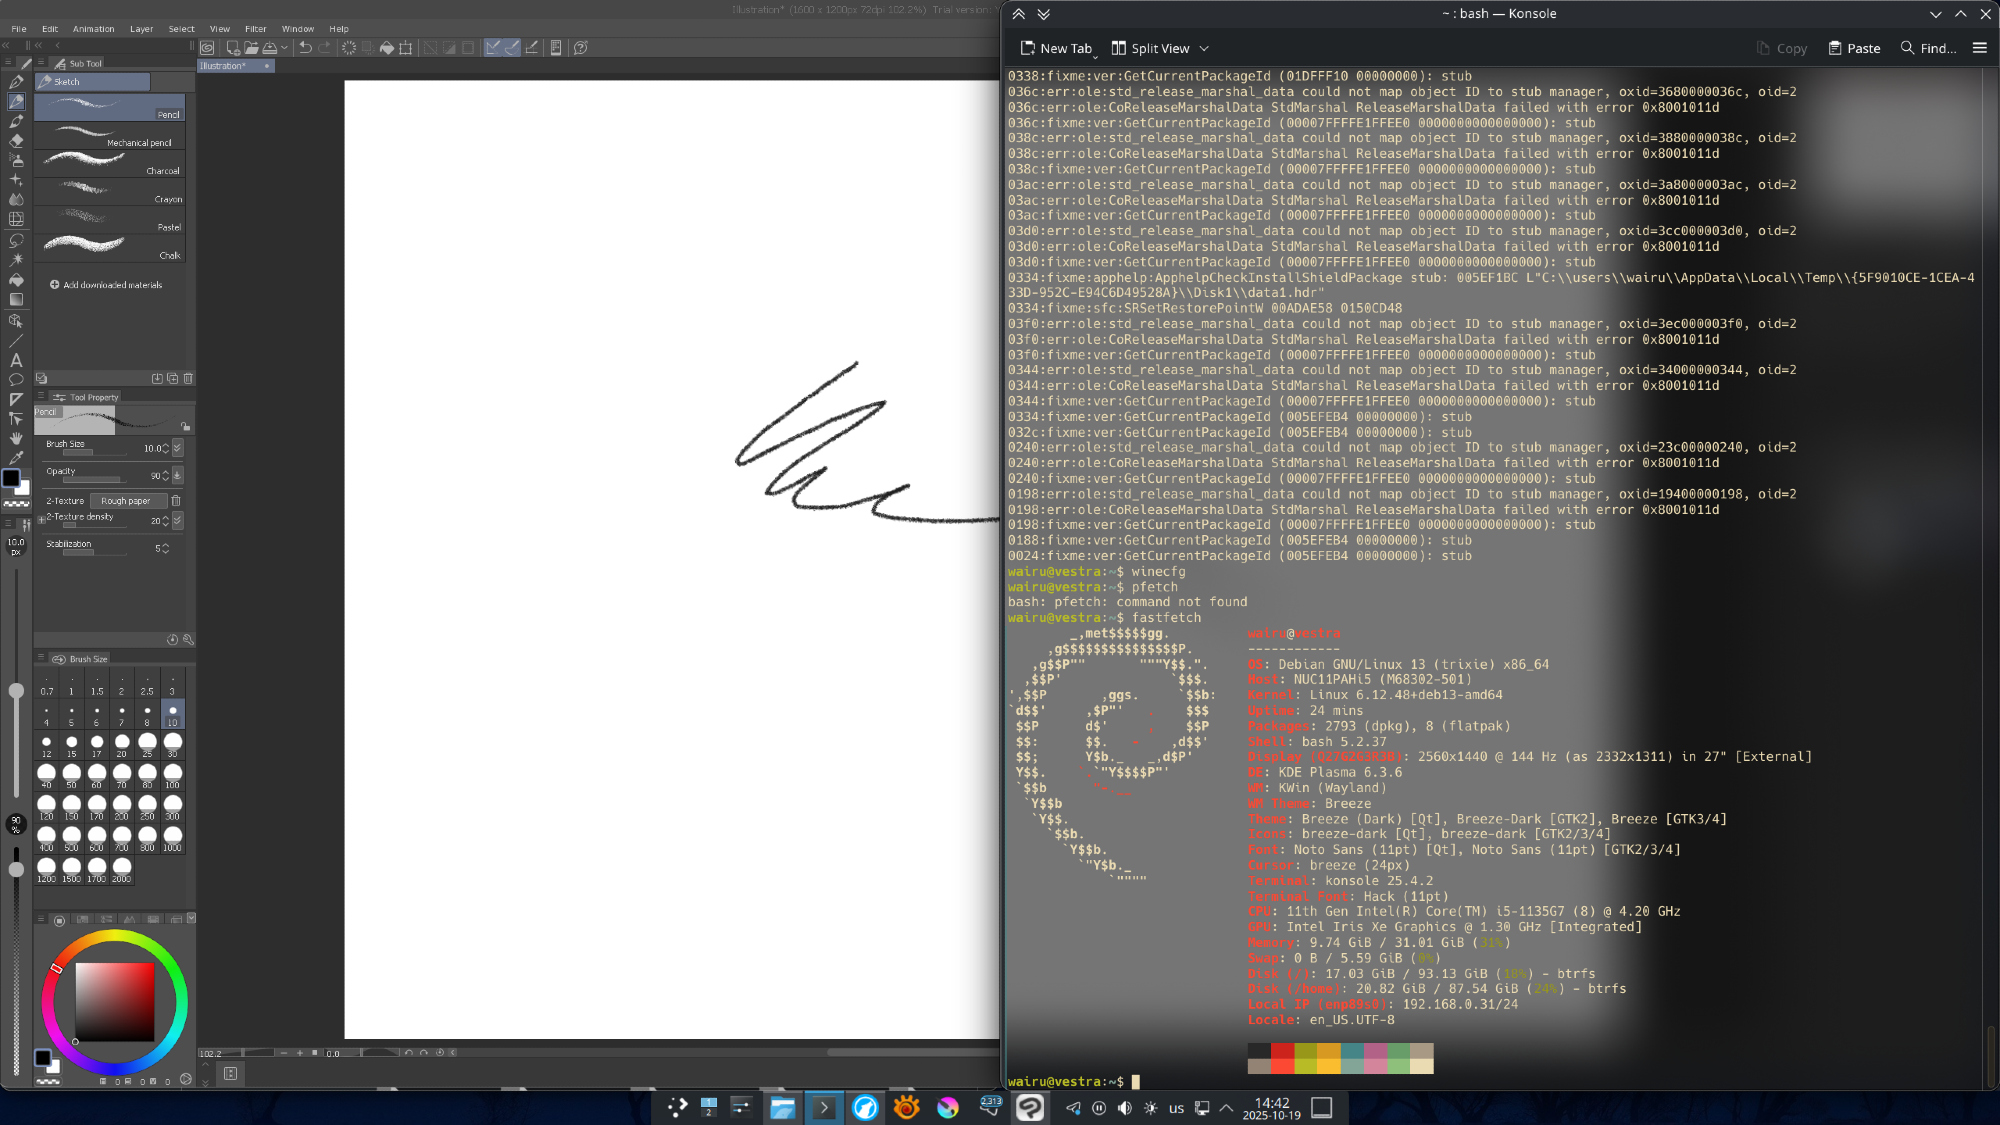
Task: Click the Fill bucket toolbar icon
Action: click(x=387, y=47)
